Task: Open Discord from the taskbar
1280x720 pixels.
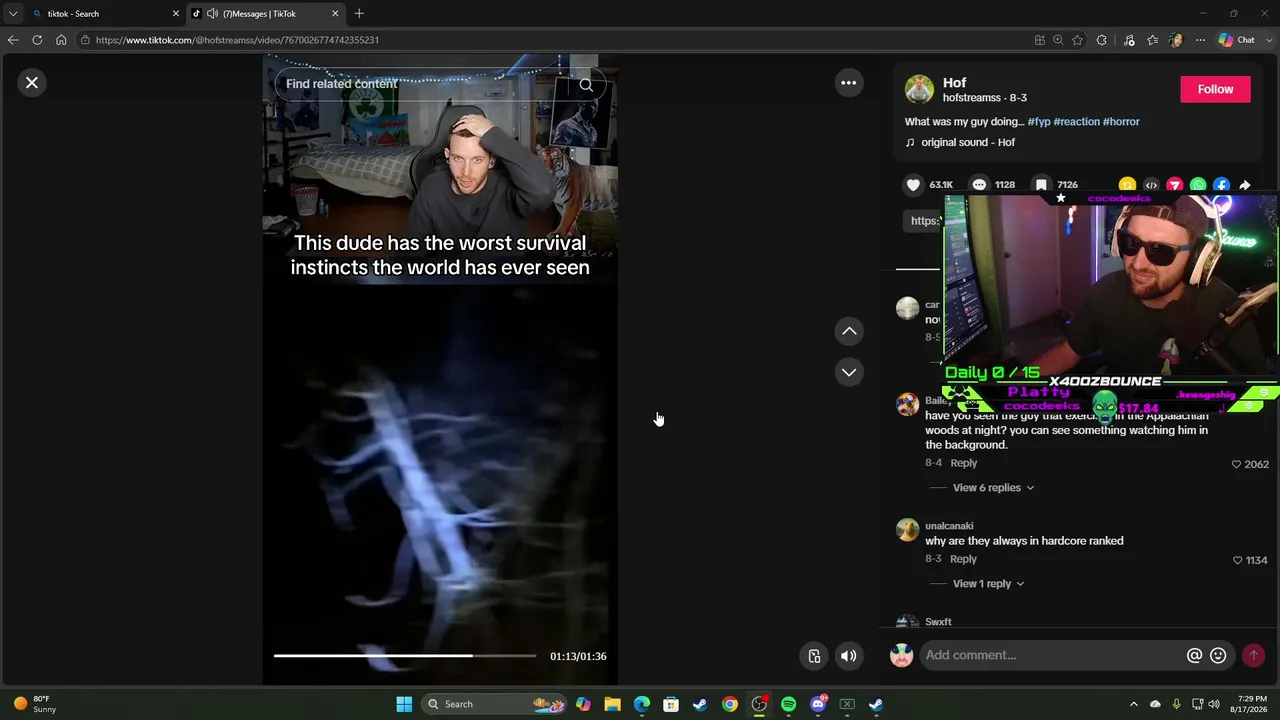Action: (818, 704)
